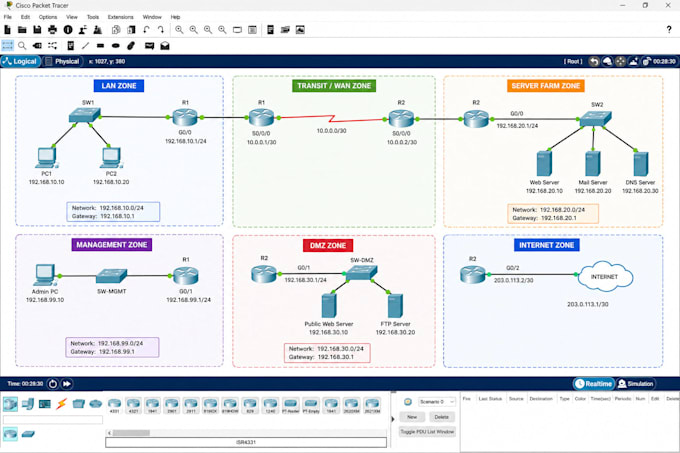Select the FTP Server device
The height and width of the screenshot is (453, 680).
(x=395, y=306)
